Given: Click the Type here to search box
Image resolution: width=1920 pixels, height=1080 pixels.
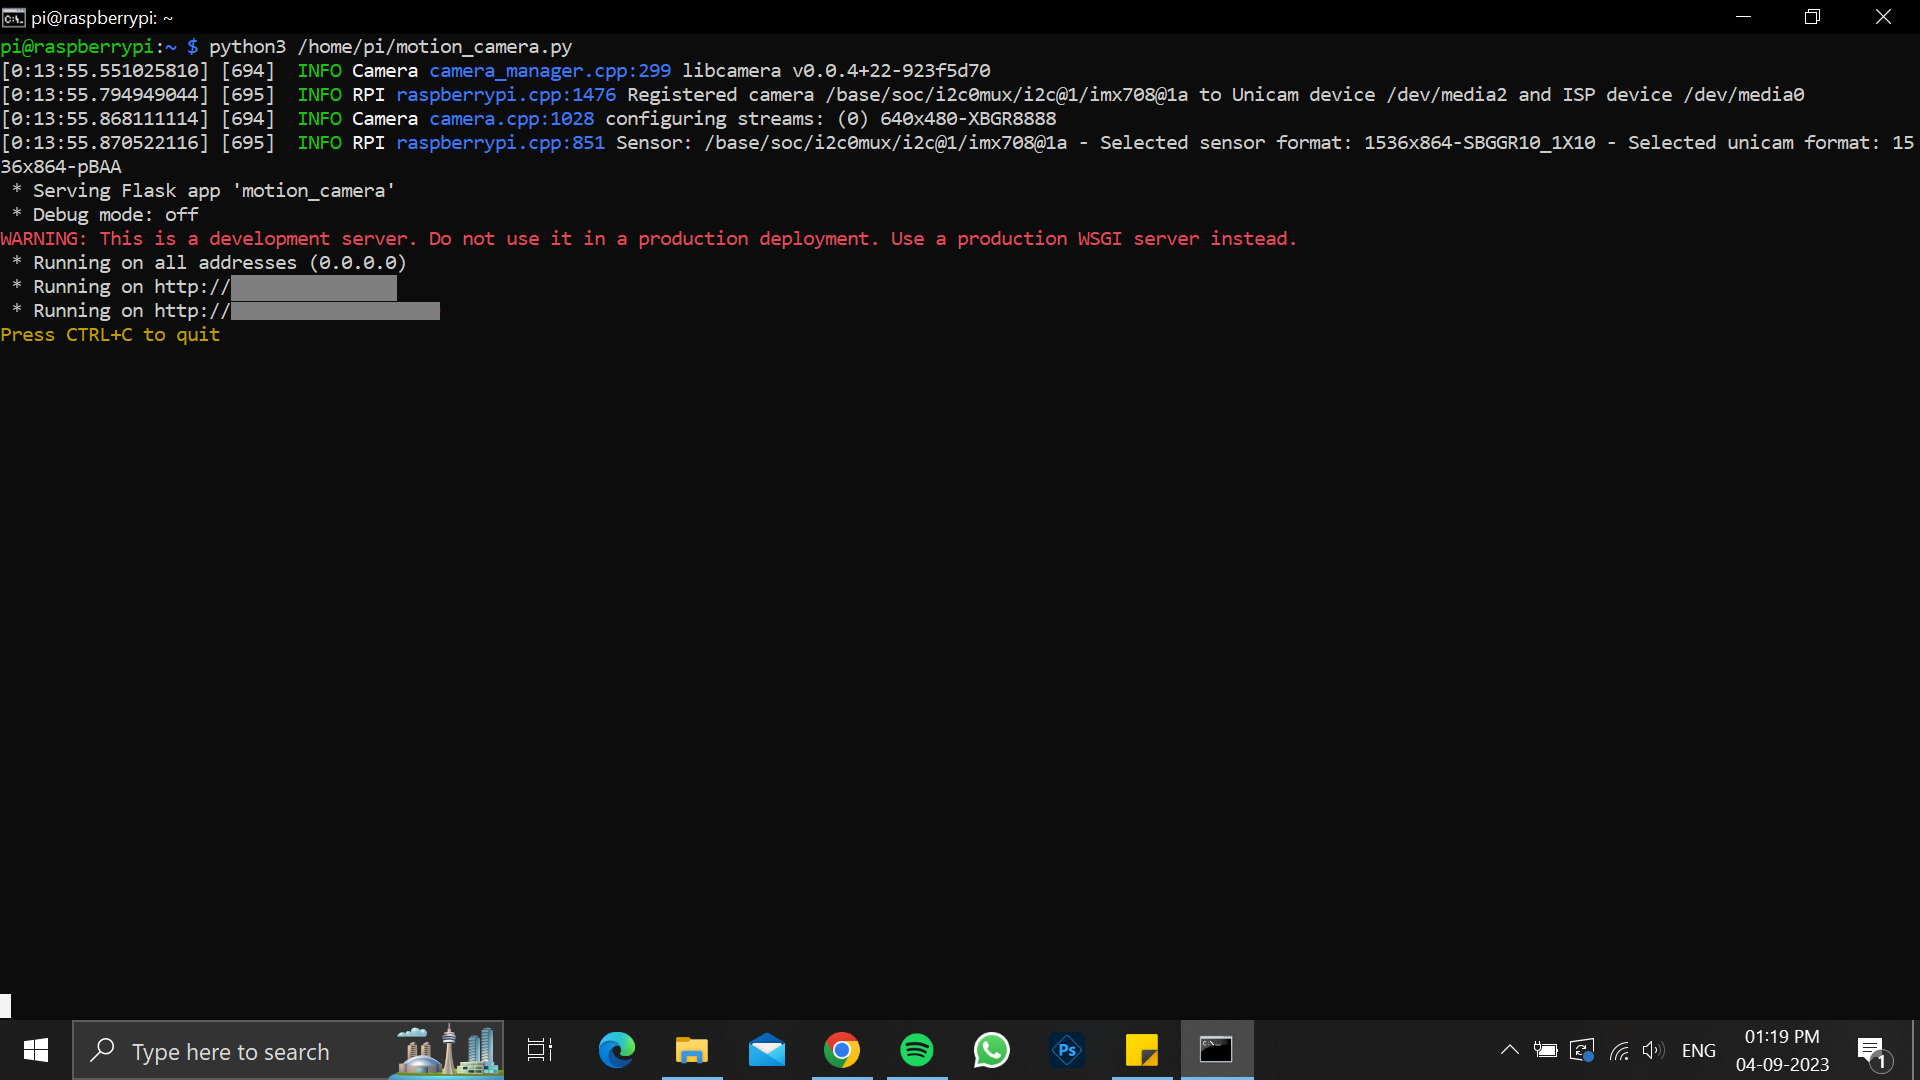Looking at the screenshot, I should tap(289, 1050).
